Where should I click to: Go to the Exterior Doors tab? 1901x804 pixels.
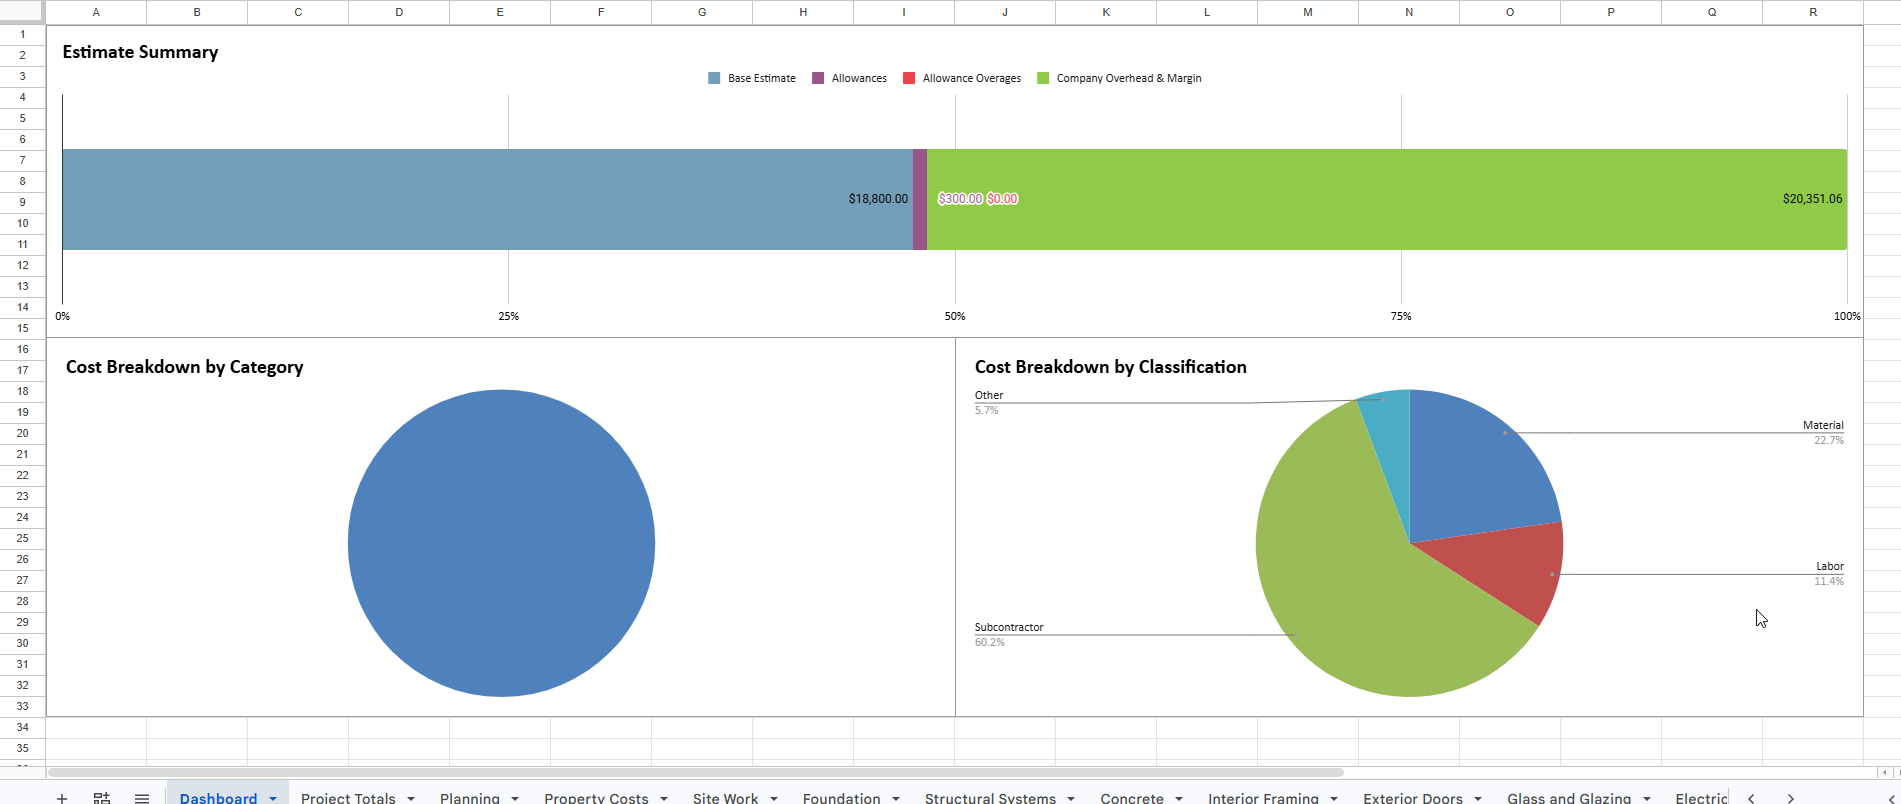click(1413, 798)
